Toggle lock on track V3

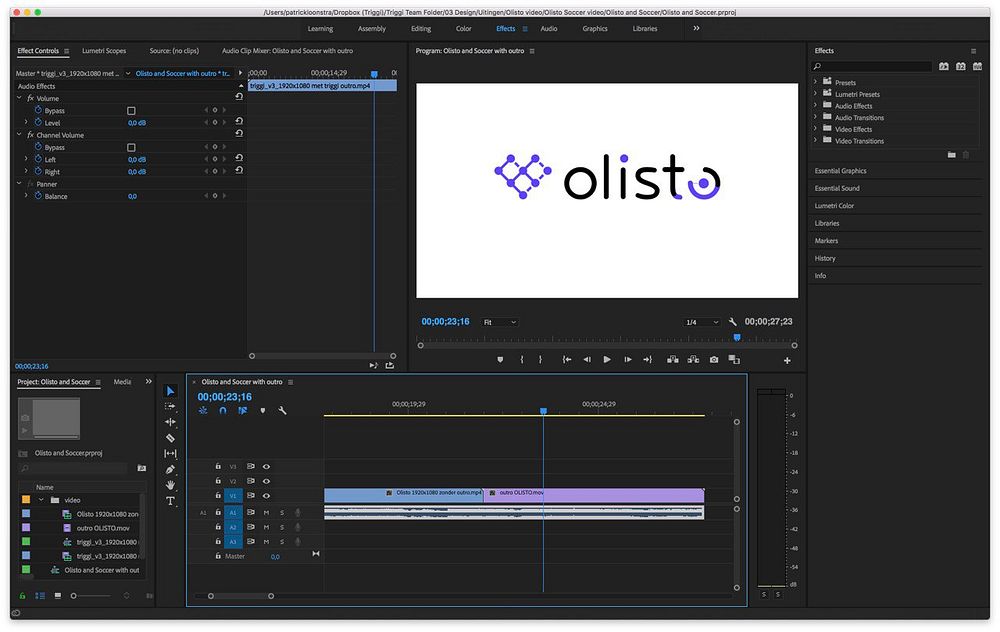click(218, 466)
